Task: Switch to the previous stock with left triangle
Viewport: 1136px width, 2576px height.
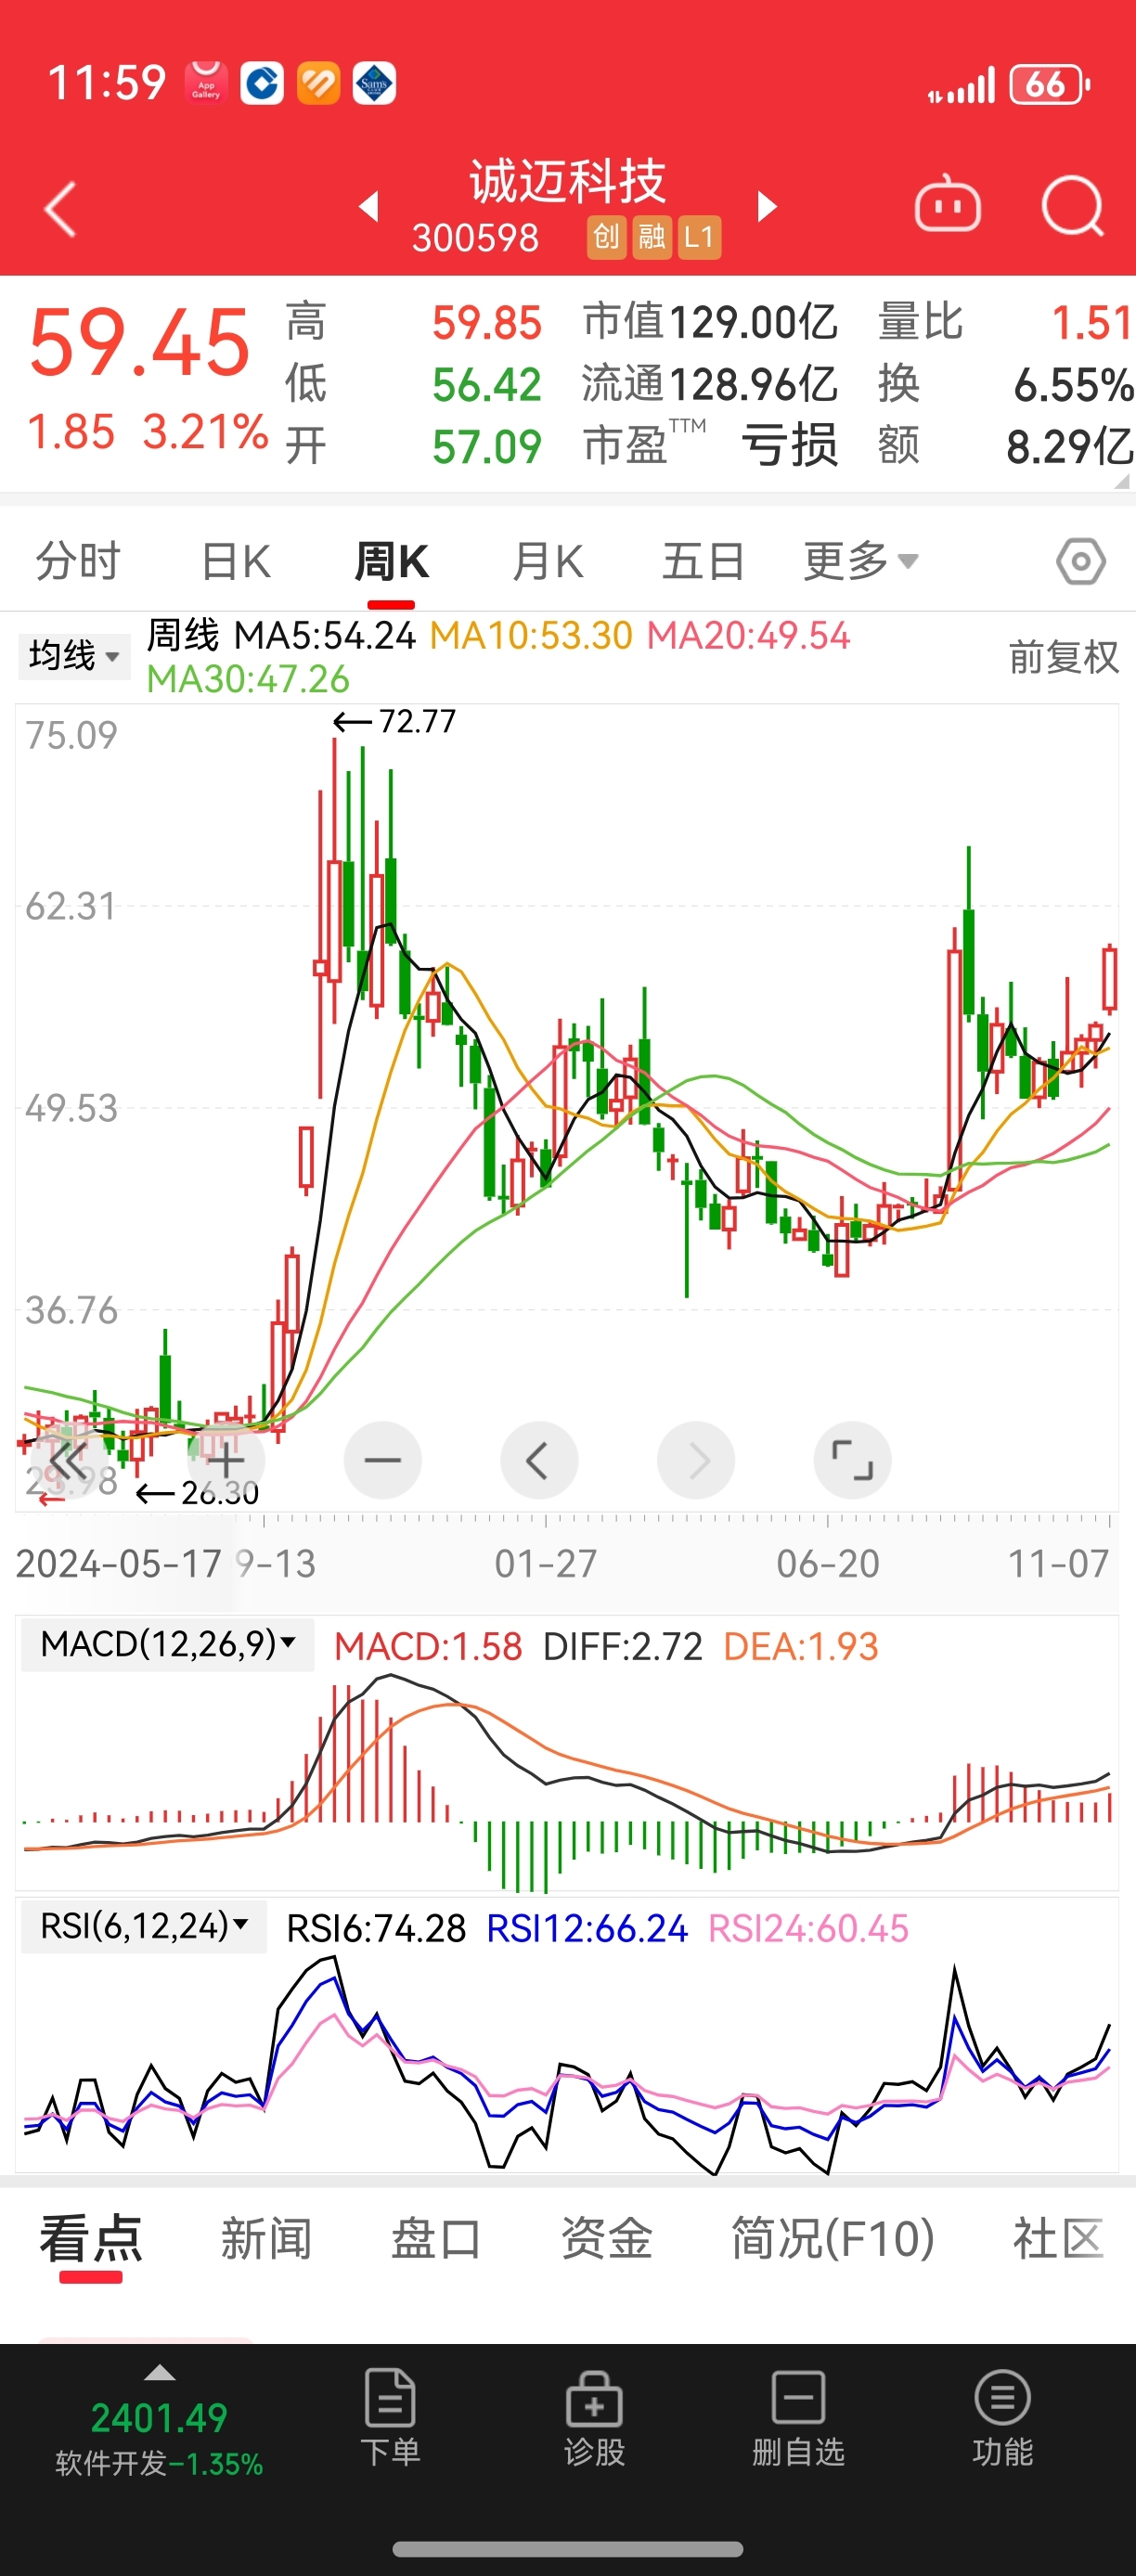Action: click(369, 206)
